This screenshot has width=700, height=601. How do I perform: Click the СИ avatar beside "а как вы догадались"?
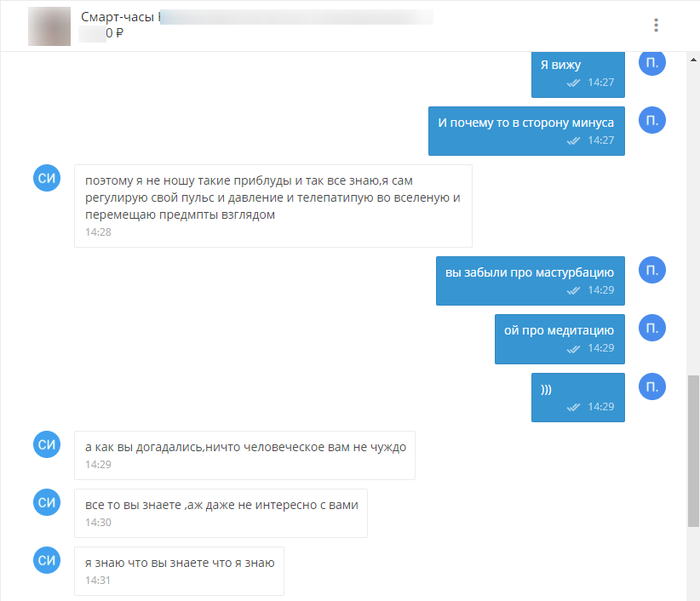point(47,445)
